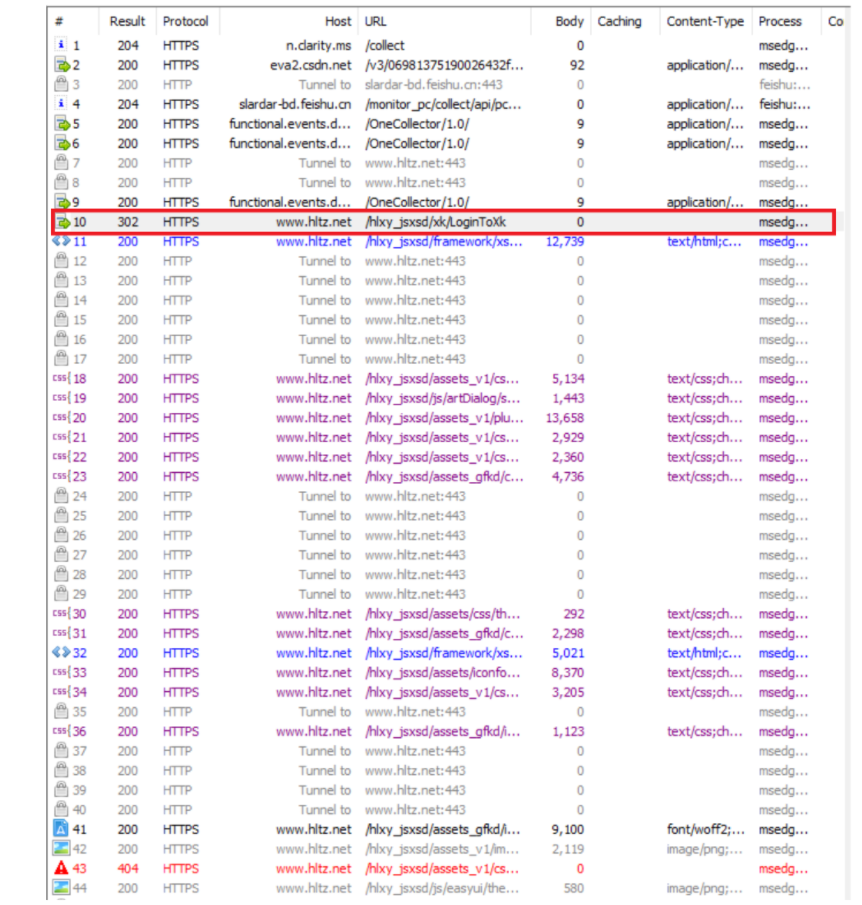This screenshot has width=862, height=905.
Task: Sort sessions by Body column header
Action: (569, 21)
